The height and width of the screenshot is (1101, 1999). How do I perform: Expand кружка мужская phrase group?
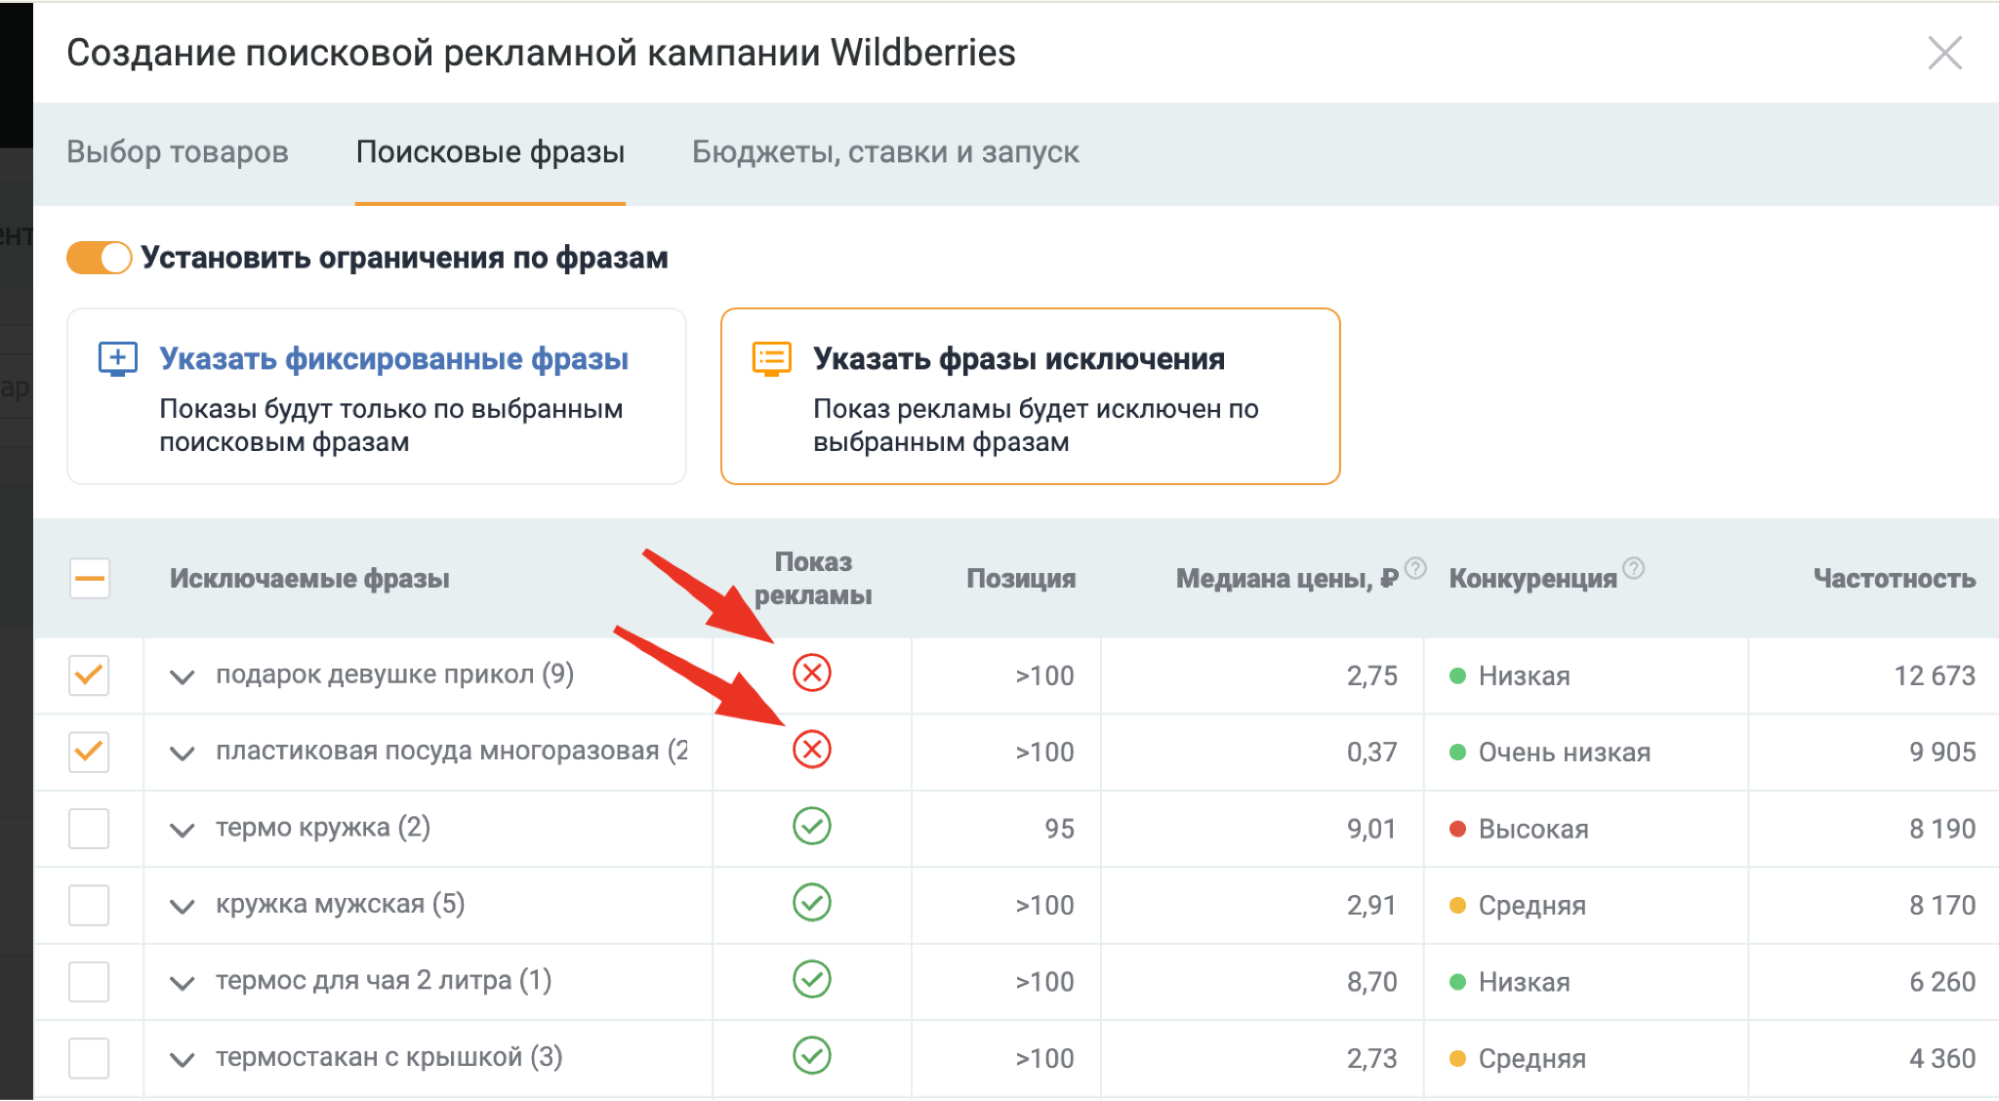182,906
